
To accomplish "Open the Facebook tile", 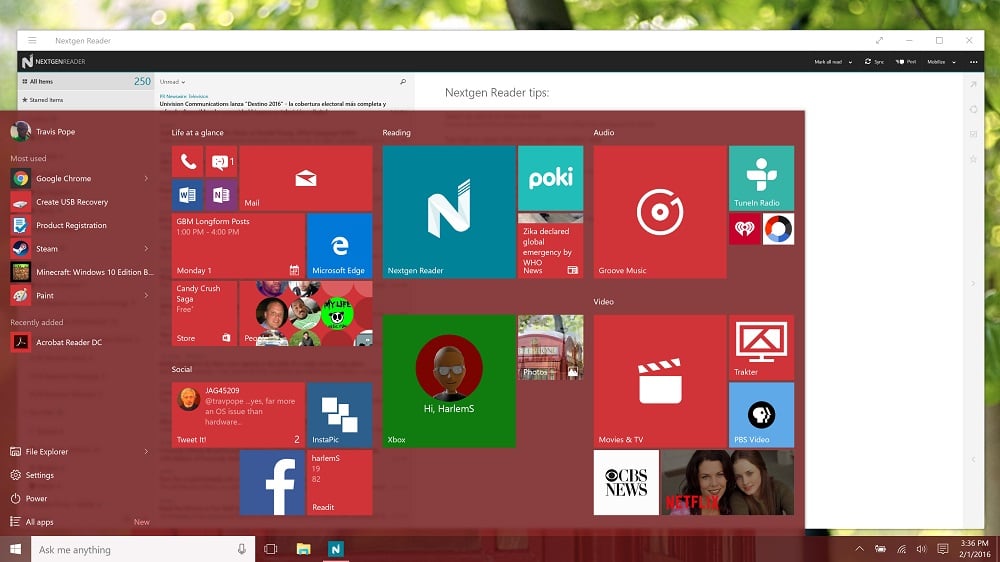I will click(272, 482).
